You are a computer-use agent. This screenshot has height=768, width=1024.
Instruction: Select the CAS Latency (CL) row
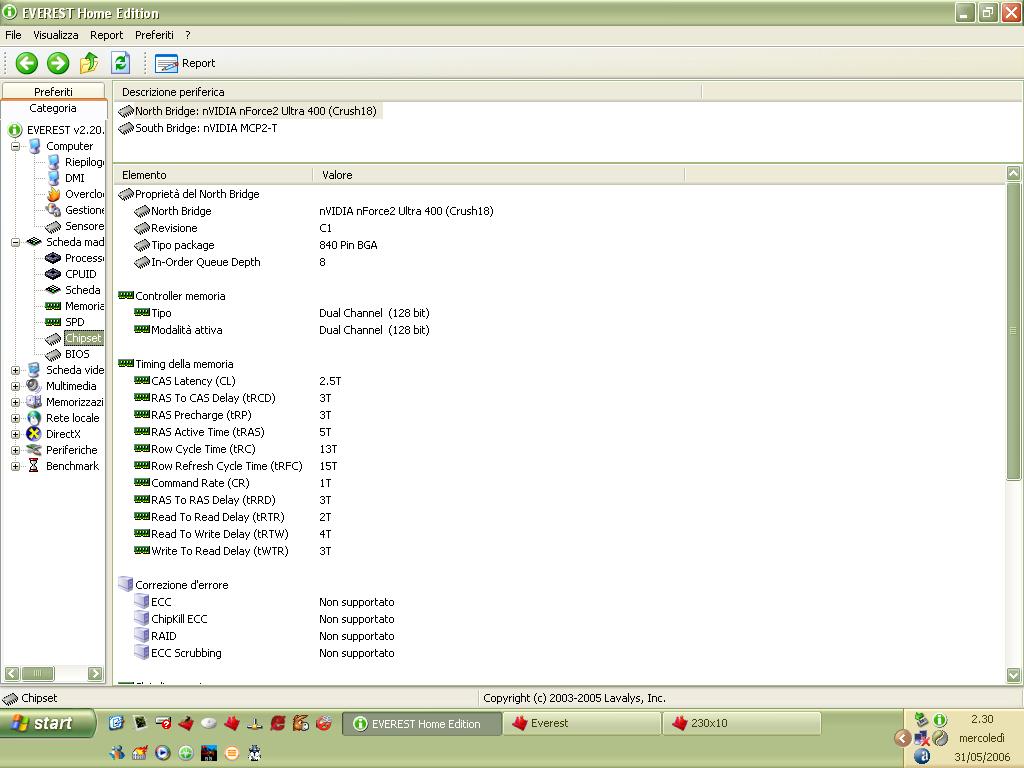pos(238,381)
